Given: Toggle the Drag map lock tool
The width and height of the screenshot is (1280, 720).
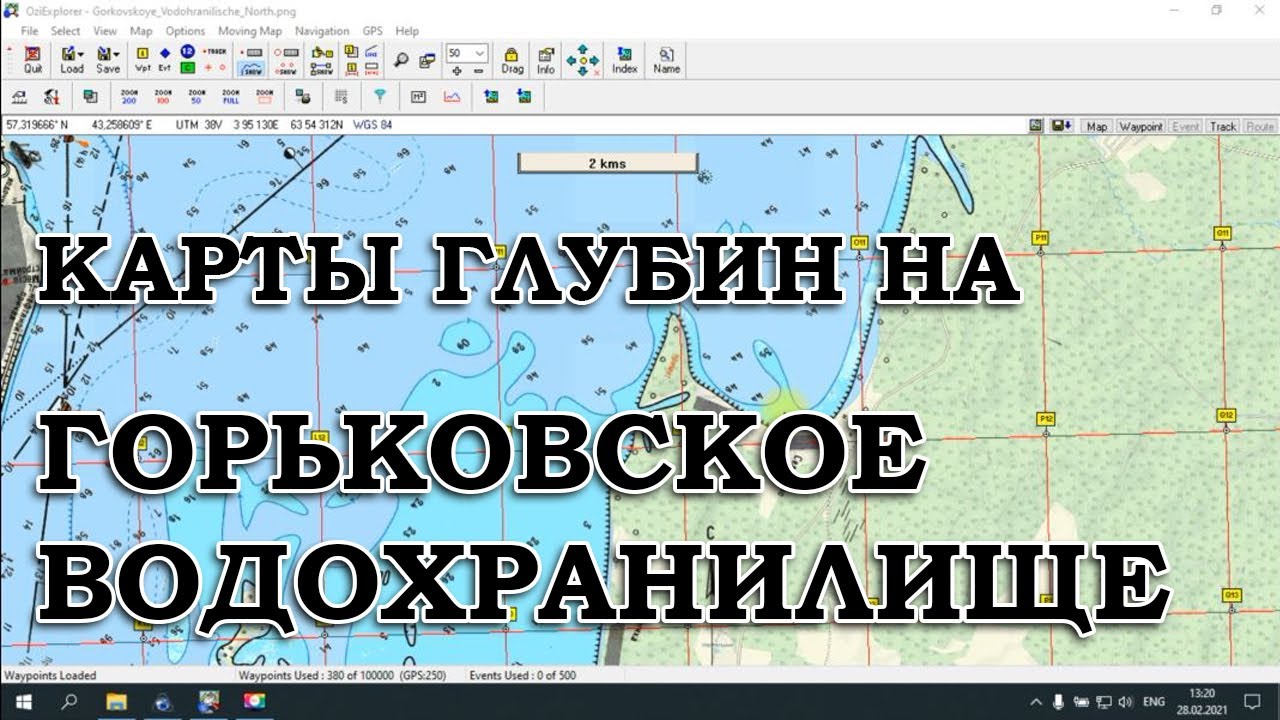Looking at the screenshot, I should tap(512, 60).
